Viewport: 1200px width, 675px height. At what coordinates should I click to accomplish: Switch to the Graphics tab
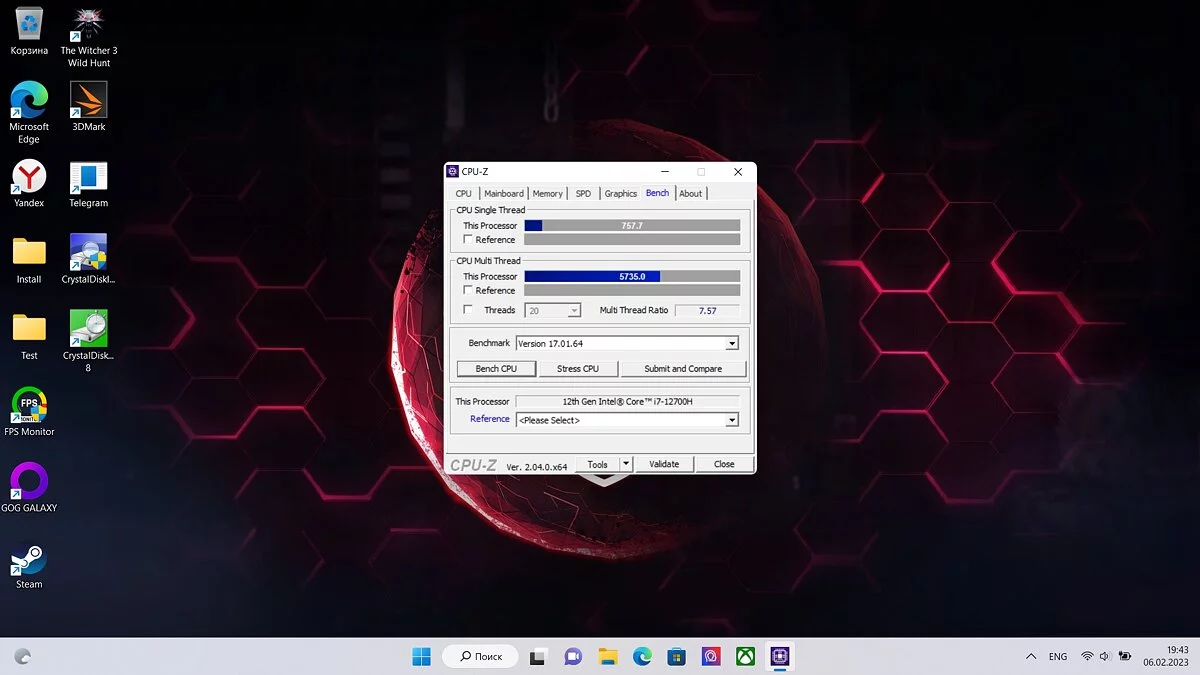click(x=620, y=194)
